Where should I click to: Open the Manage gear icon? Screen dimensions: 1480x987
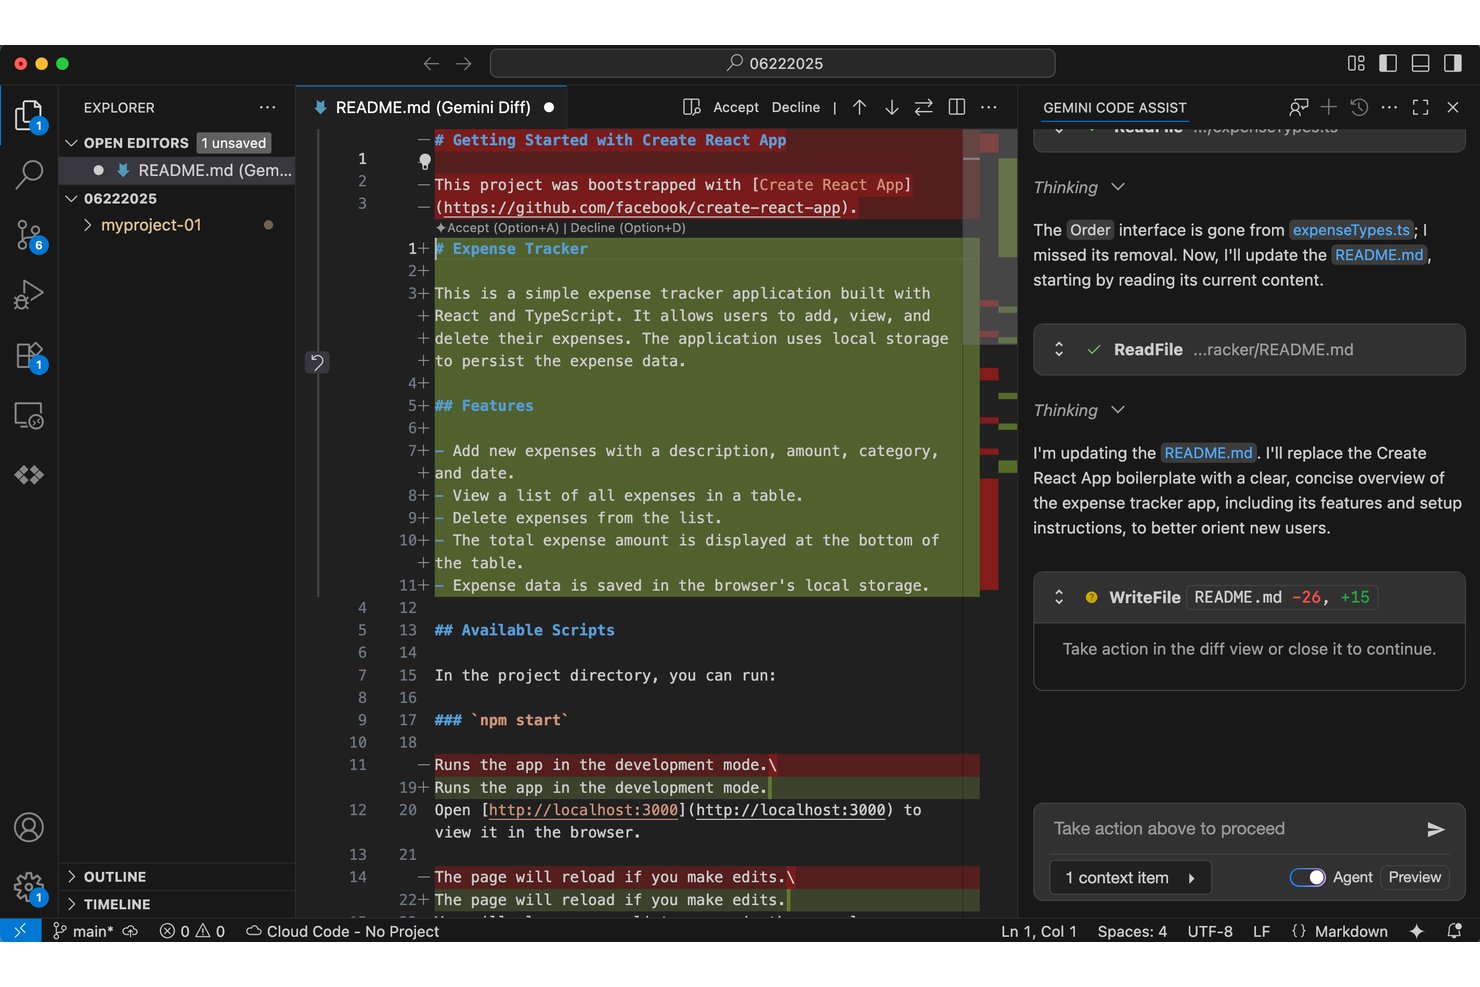29,887
